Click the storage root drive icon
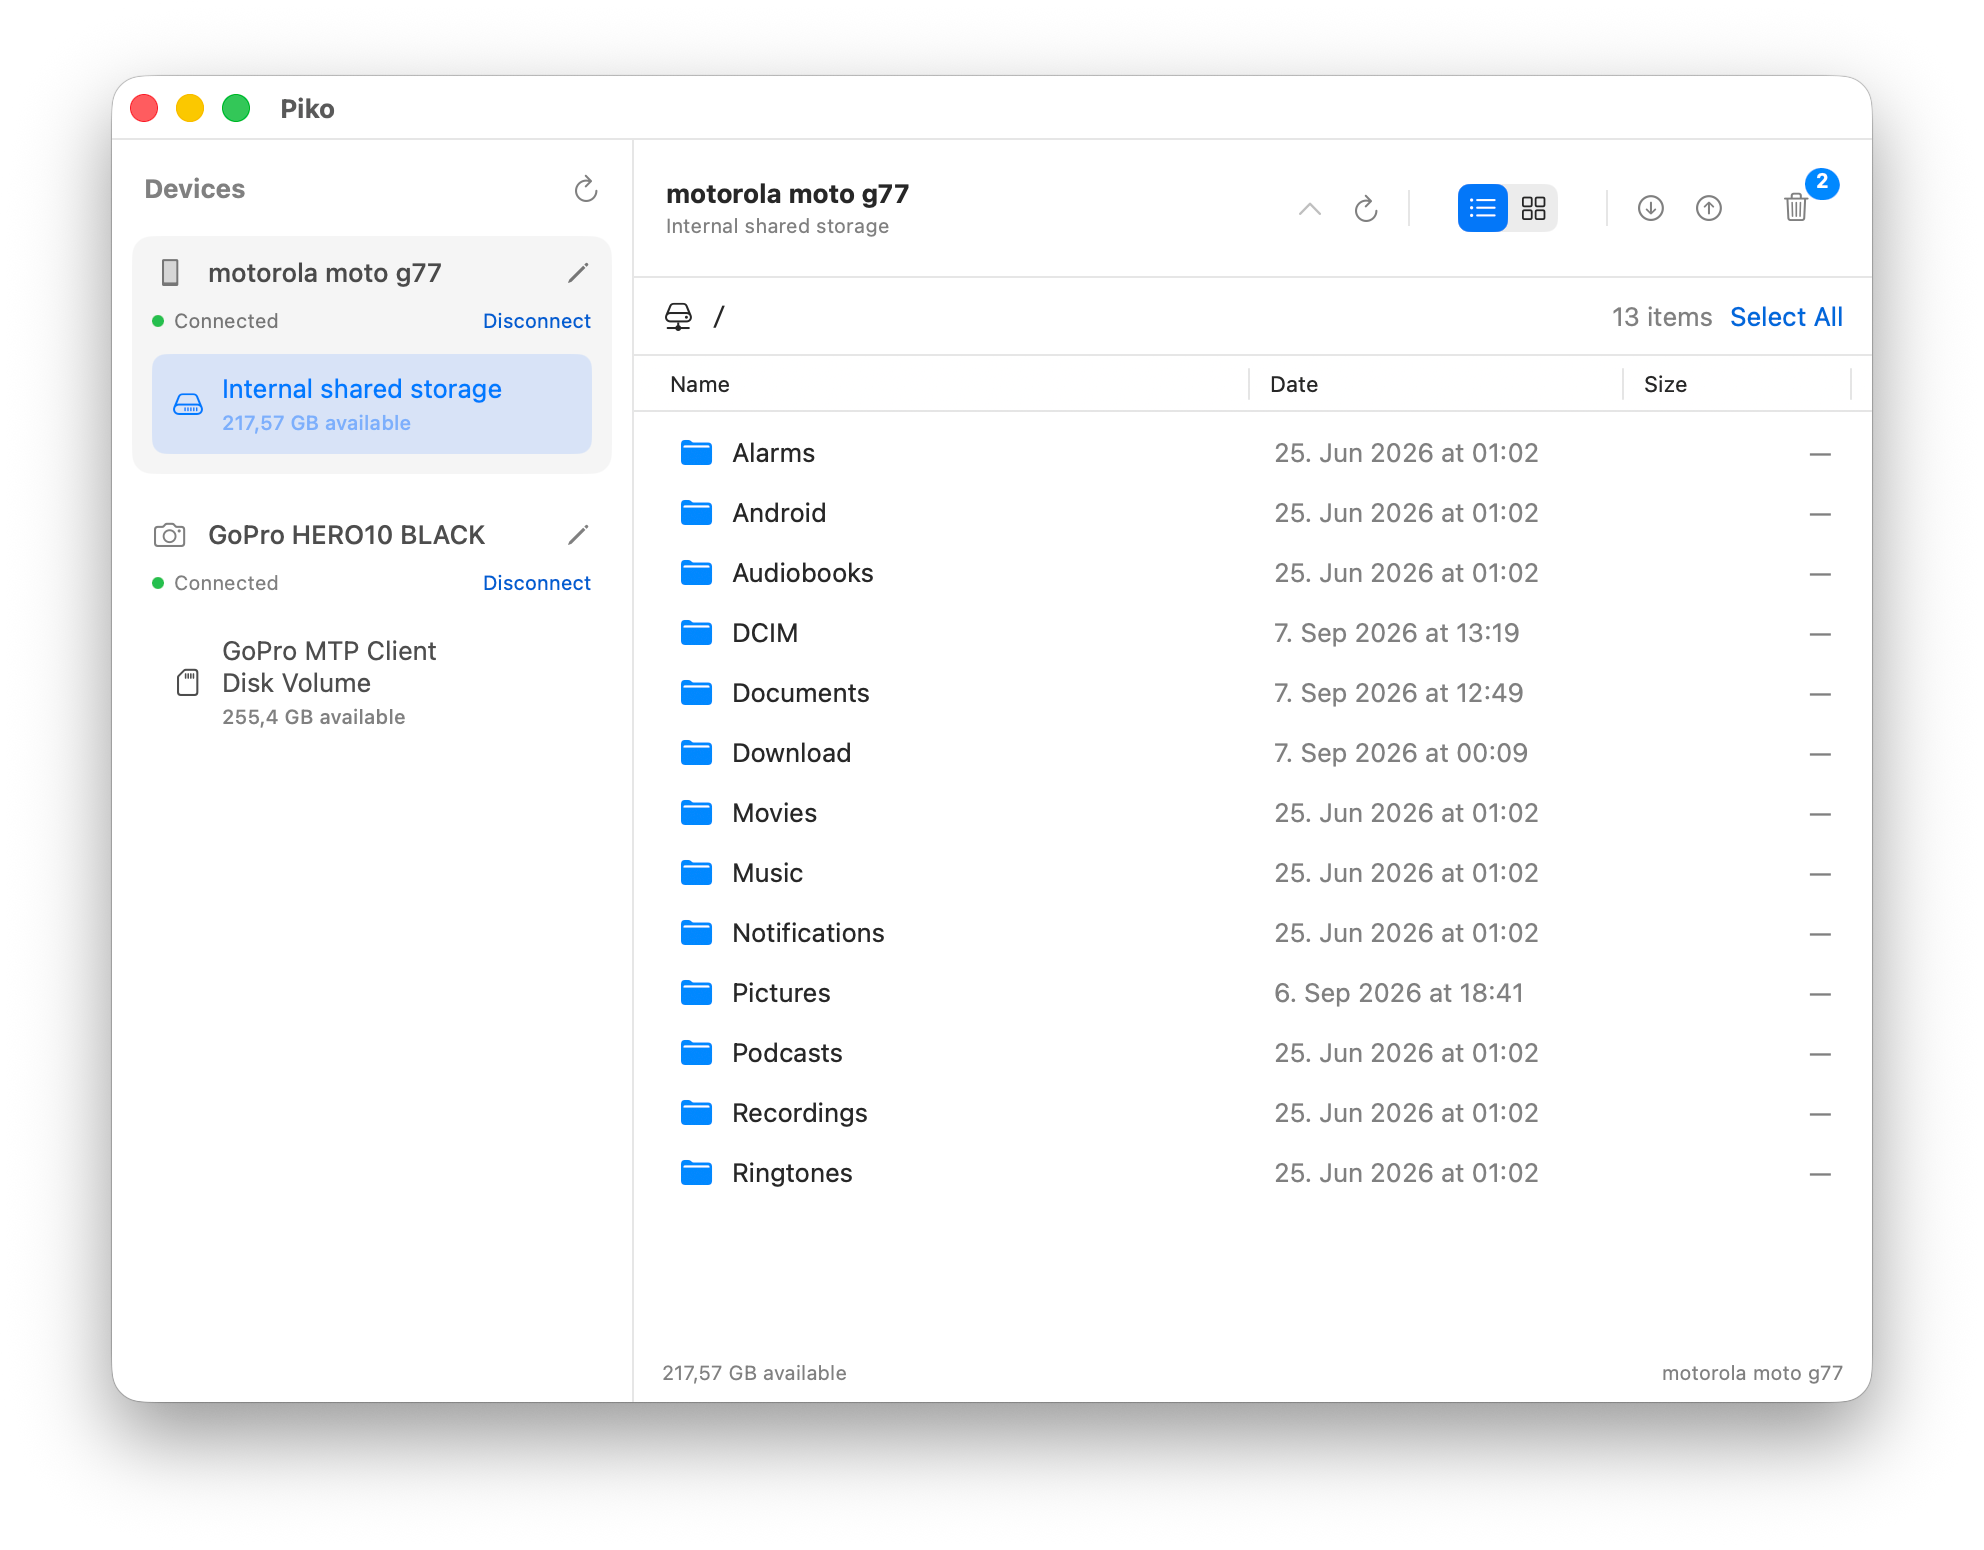The image size is (1984, 1550). click(x=678, y=317)
